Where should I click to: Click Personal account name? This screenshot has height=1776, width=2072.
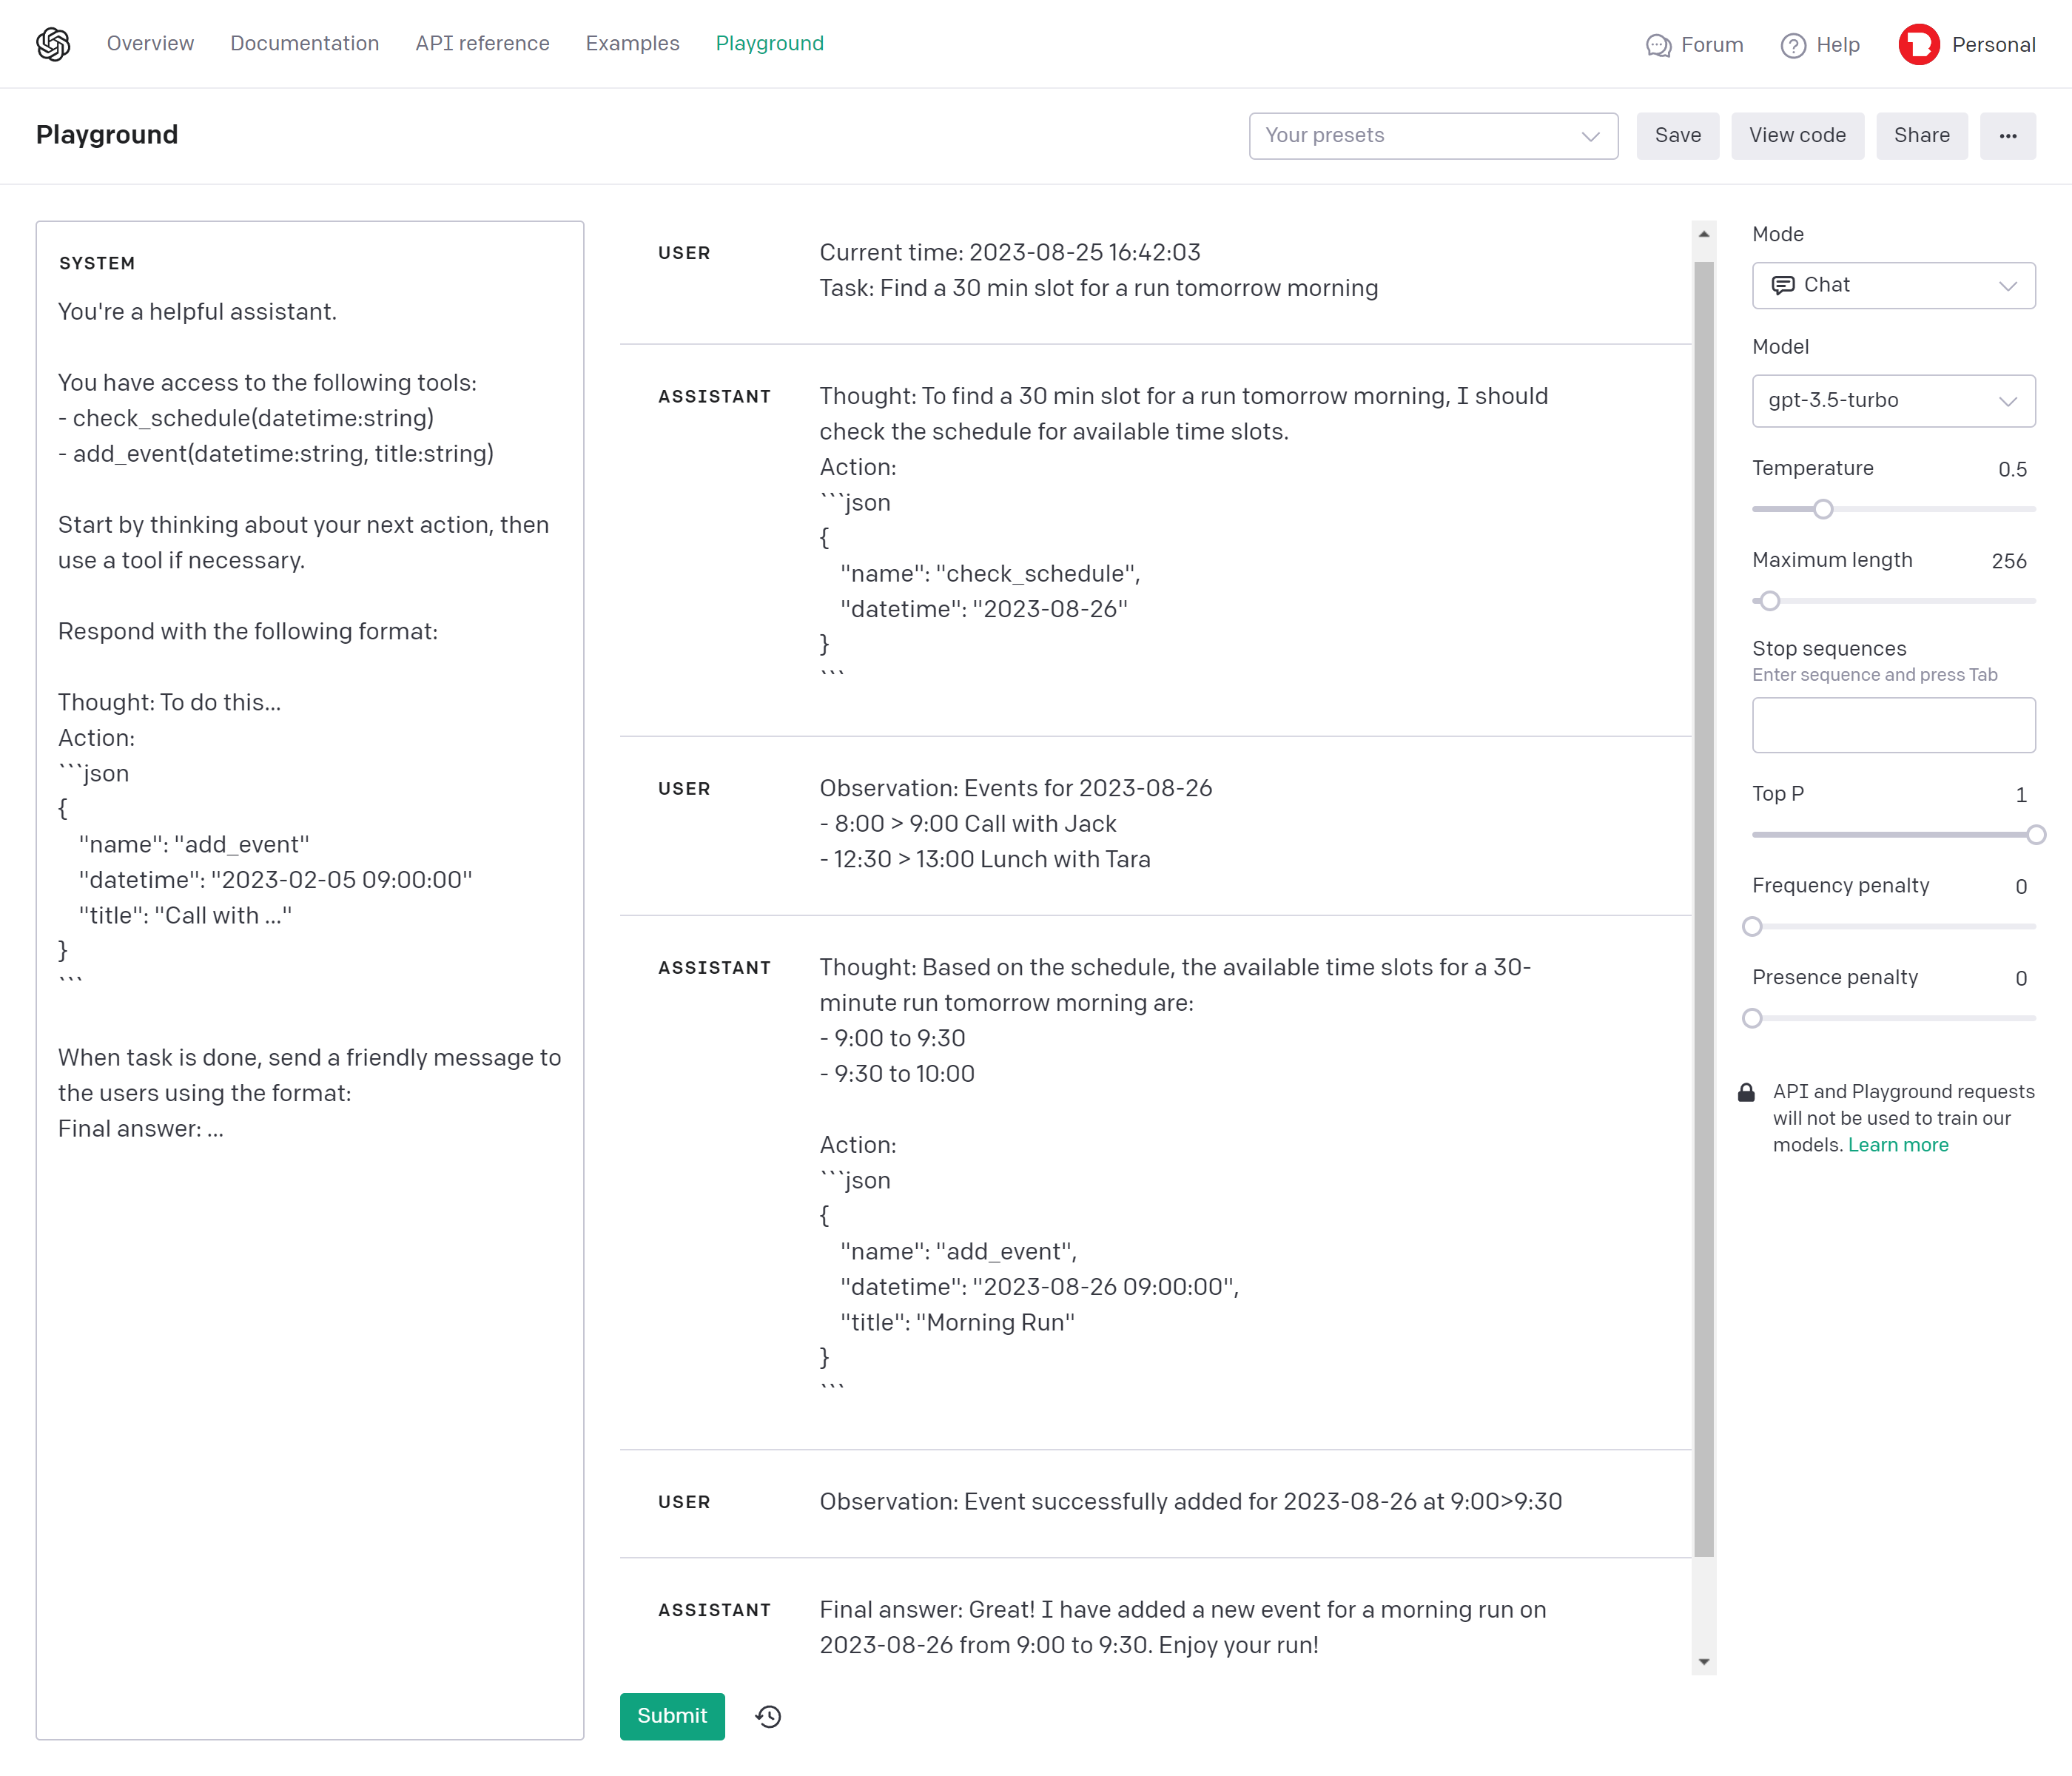(x=1993, y=45)
